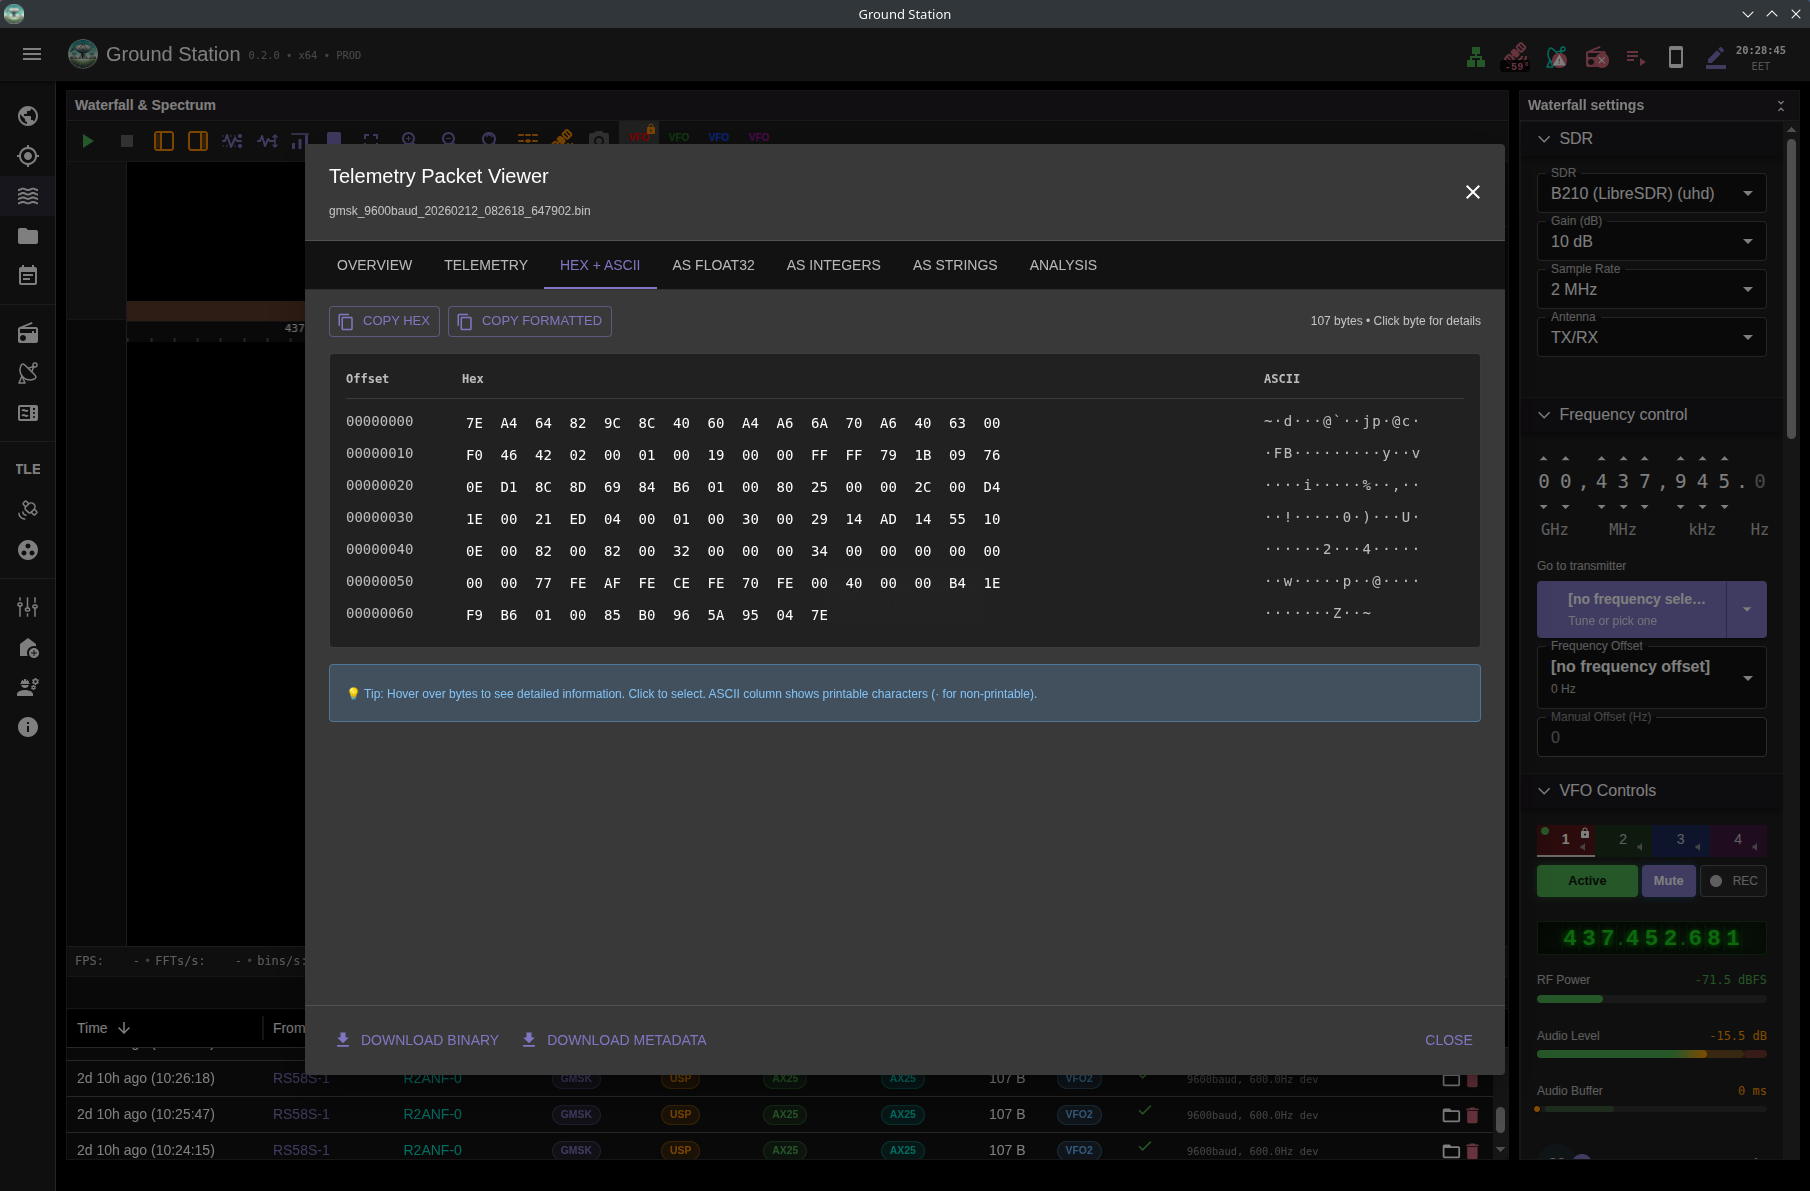Collapse the Frequency control section
Screen dimensions: 1810x1191
pyautogui.click(x=1544, y=415)
